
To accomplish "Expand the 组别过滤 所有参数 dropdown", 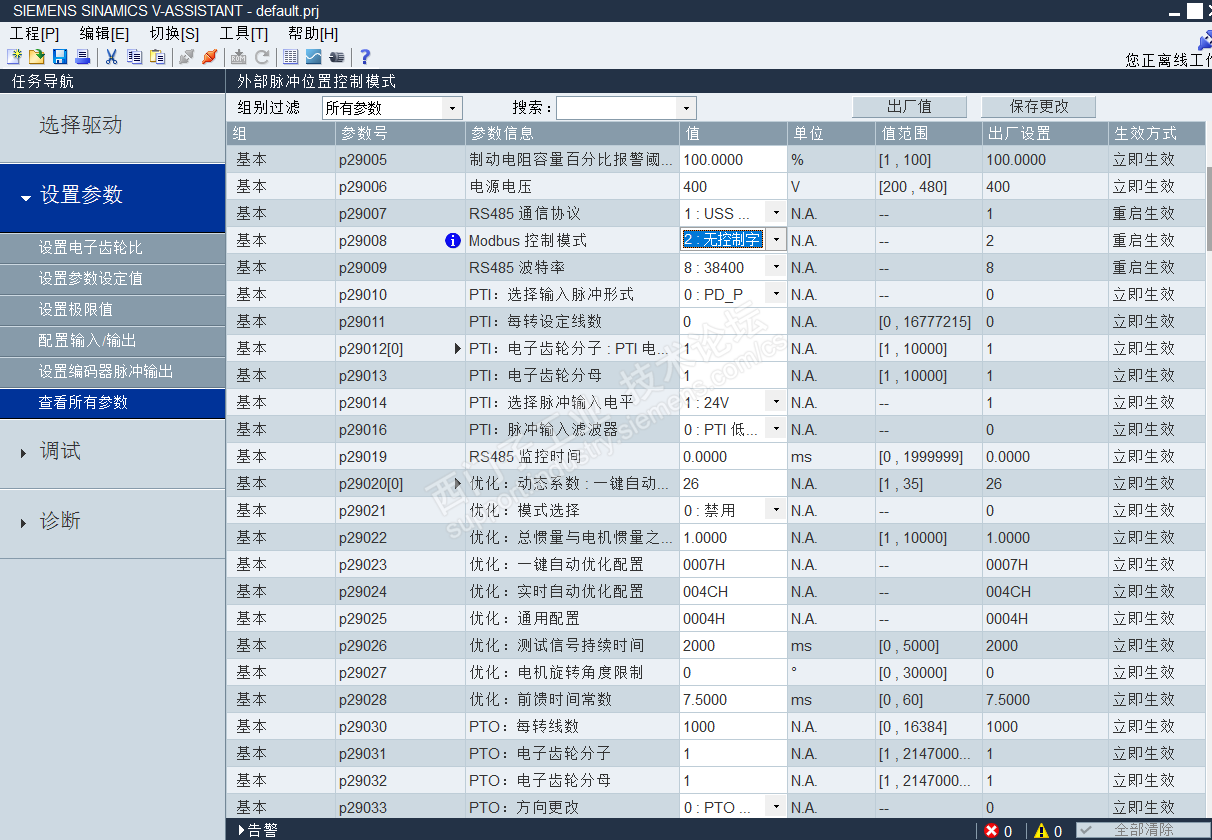I will (x=453, y=107).
